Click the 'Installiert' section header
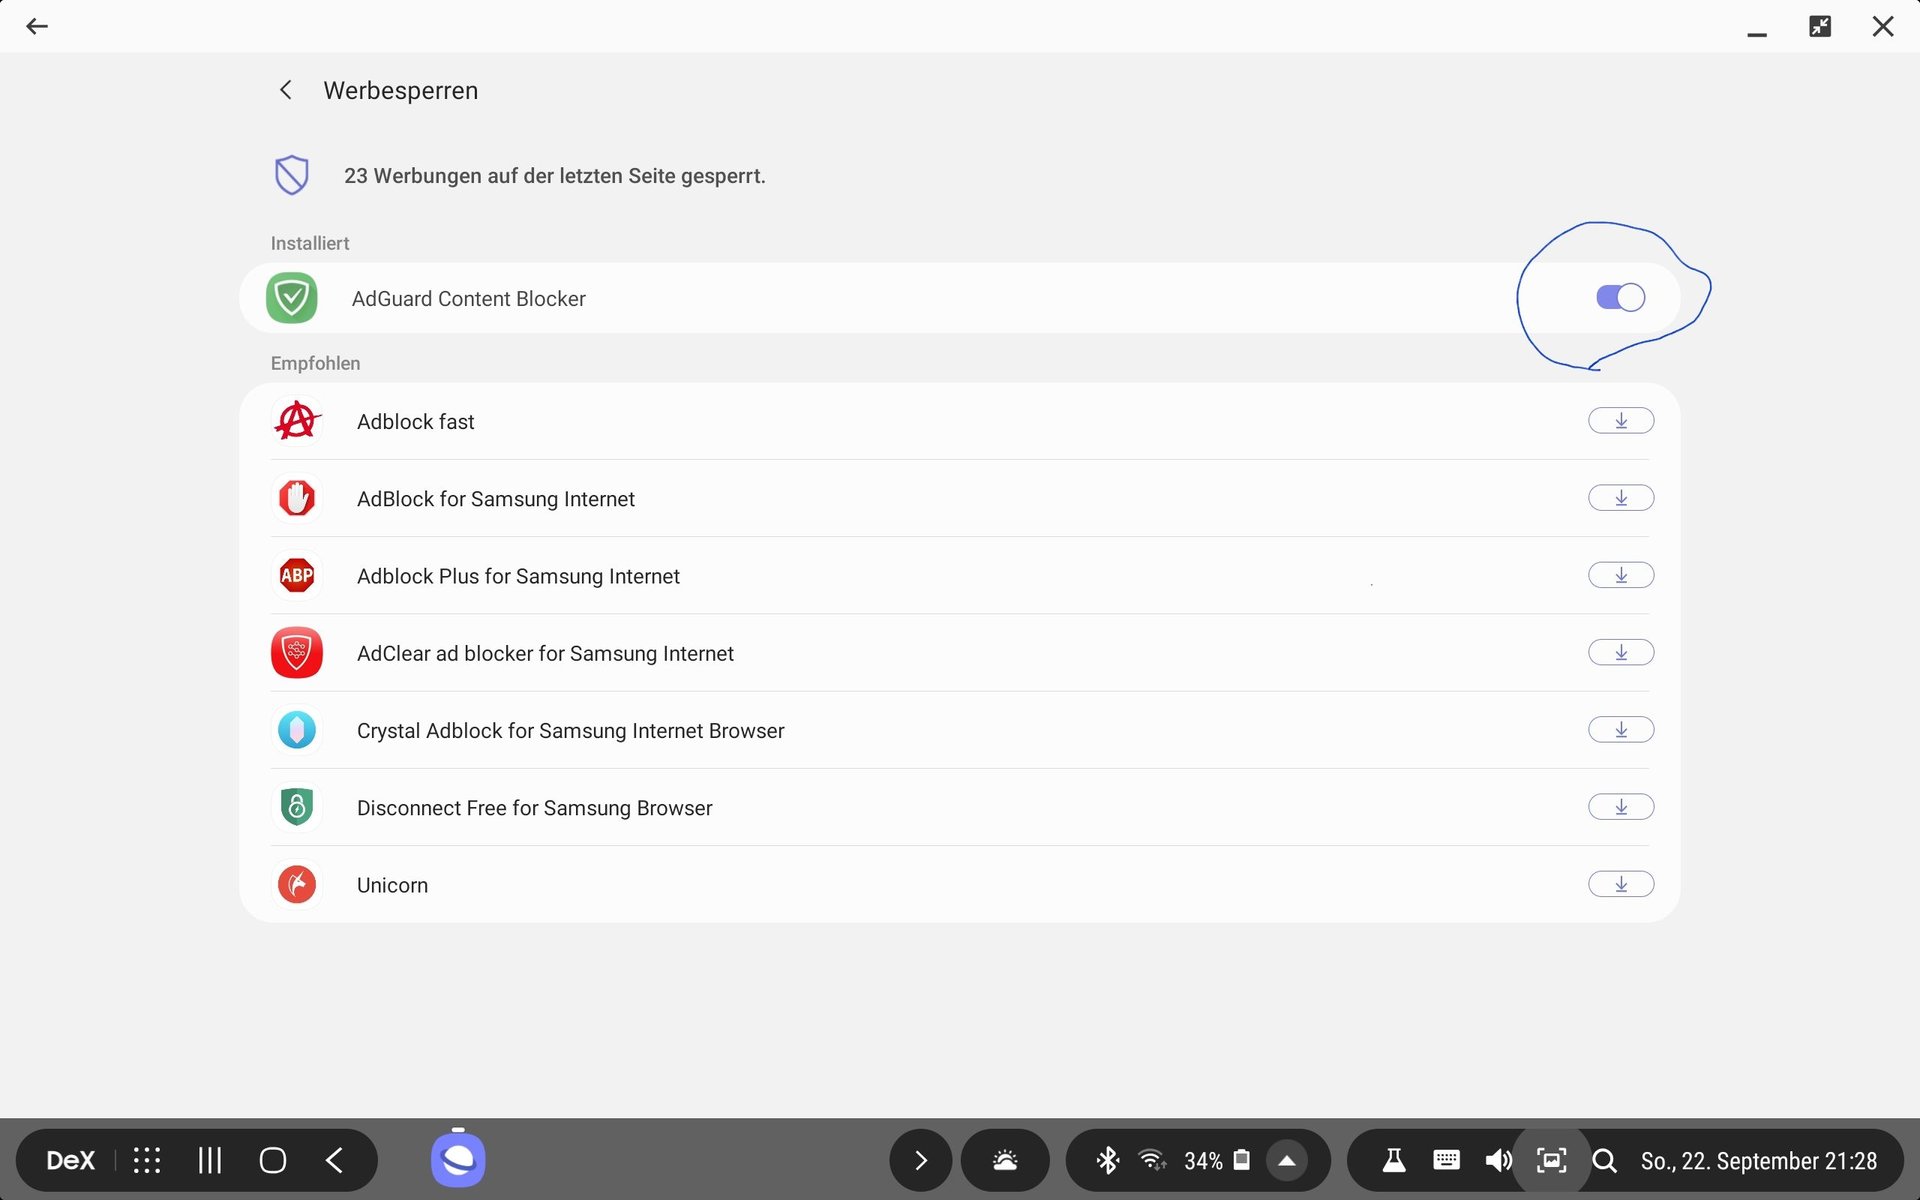Image resolution: width=1920 pixels, height=1200 pixels. click(310, 243)
